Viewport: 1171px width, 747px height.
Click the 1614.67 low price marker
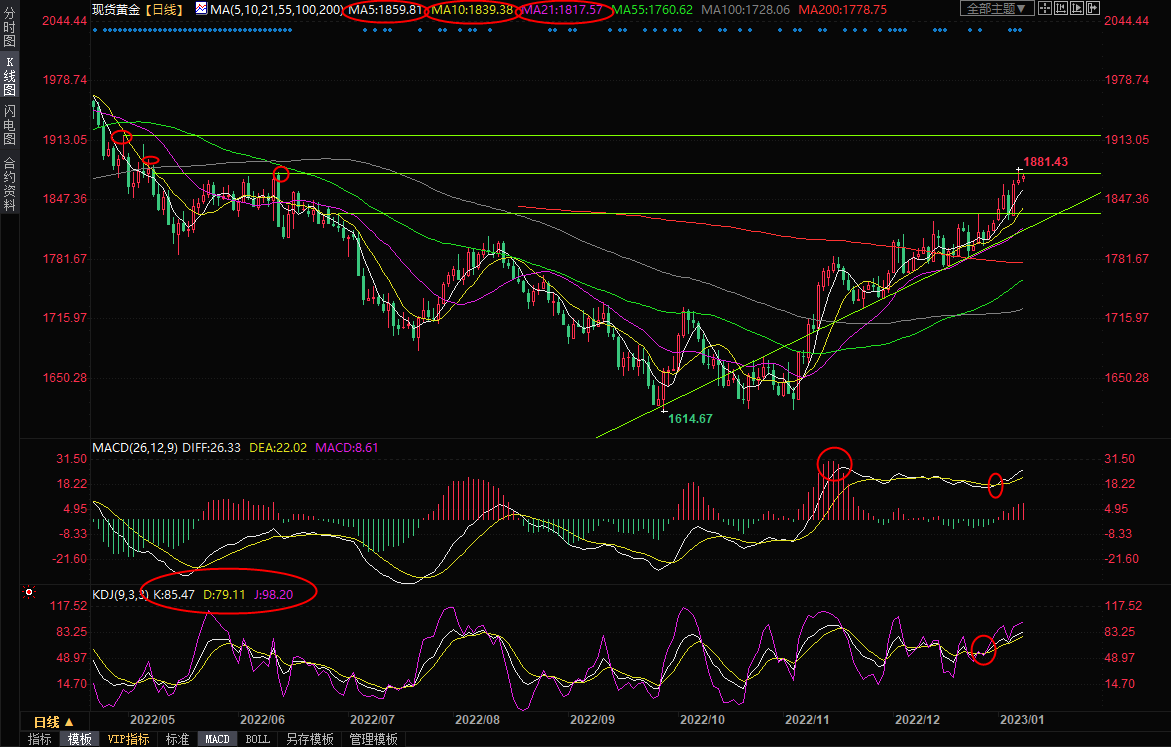pyautogui.click(x=690, y=419)
